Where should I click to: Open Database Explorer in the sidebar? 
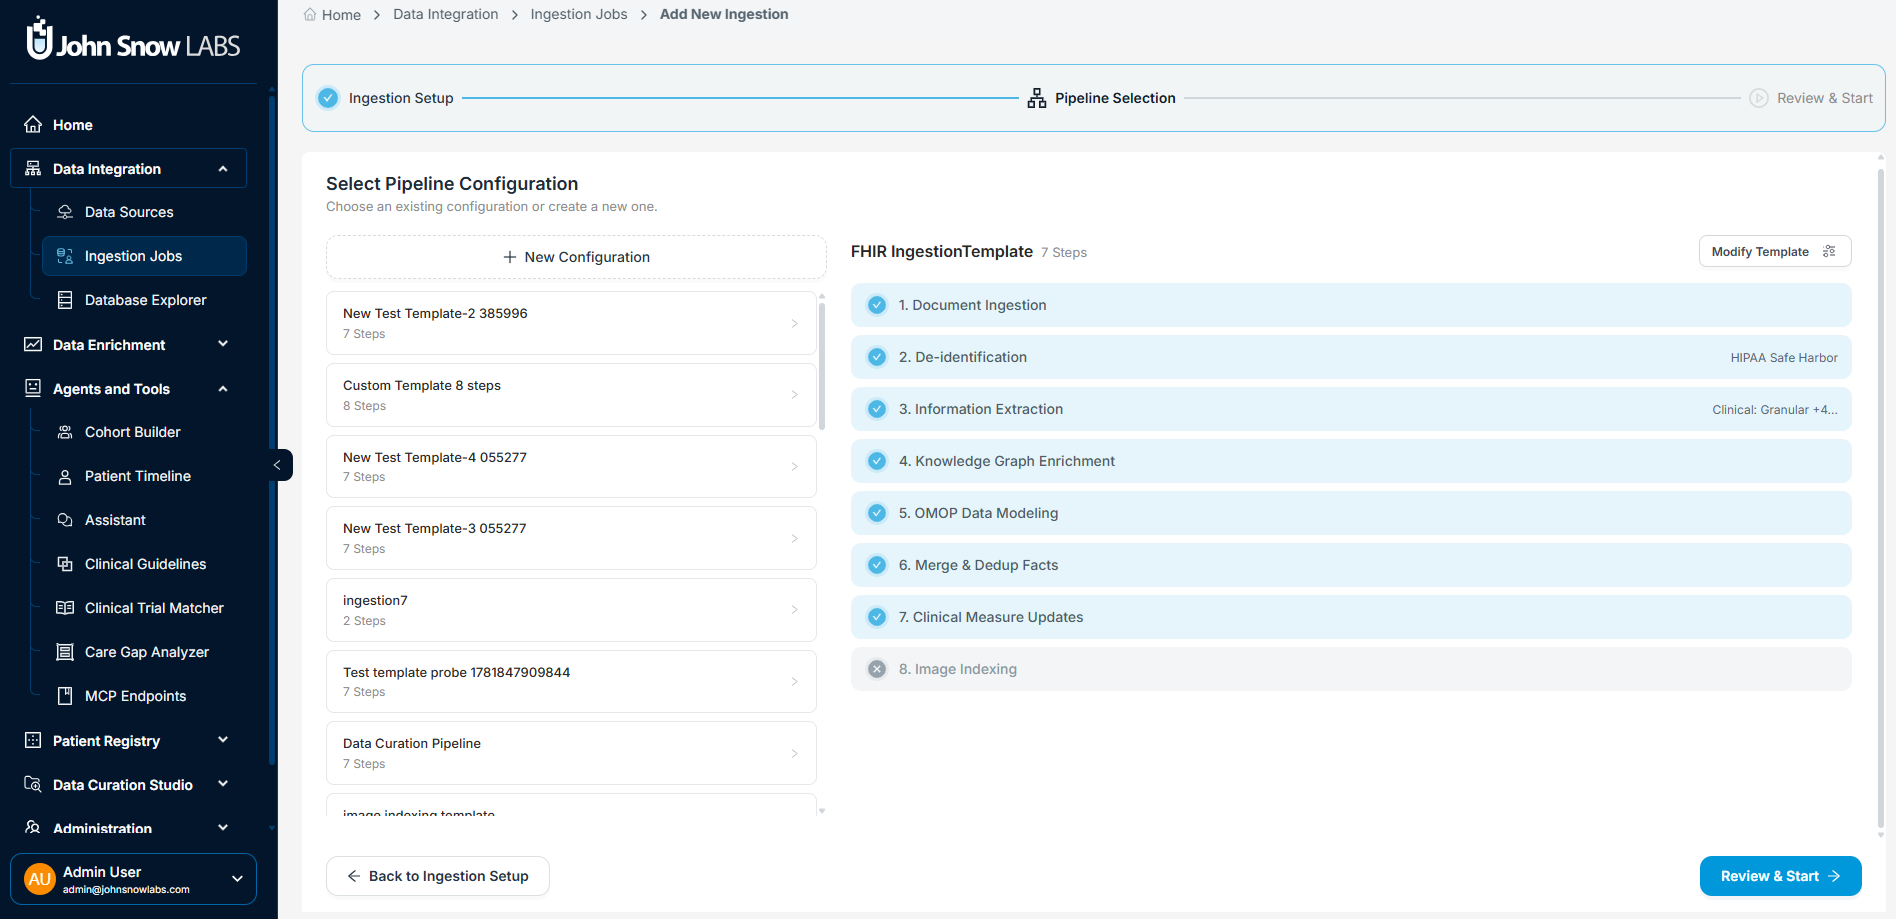pyautogui.click(x=145, y=300)
